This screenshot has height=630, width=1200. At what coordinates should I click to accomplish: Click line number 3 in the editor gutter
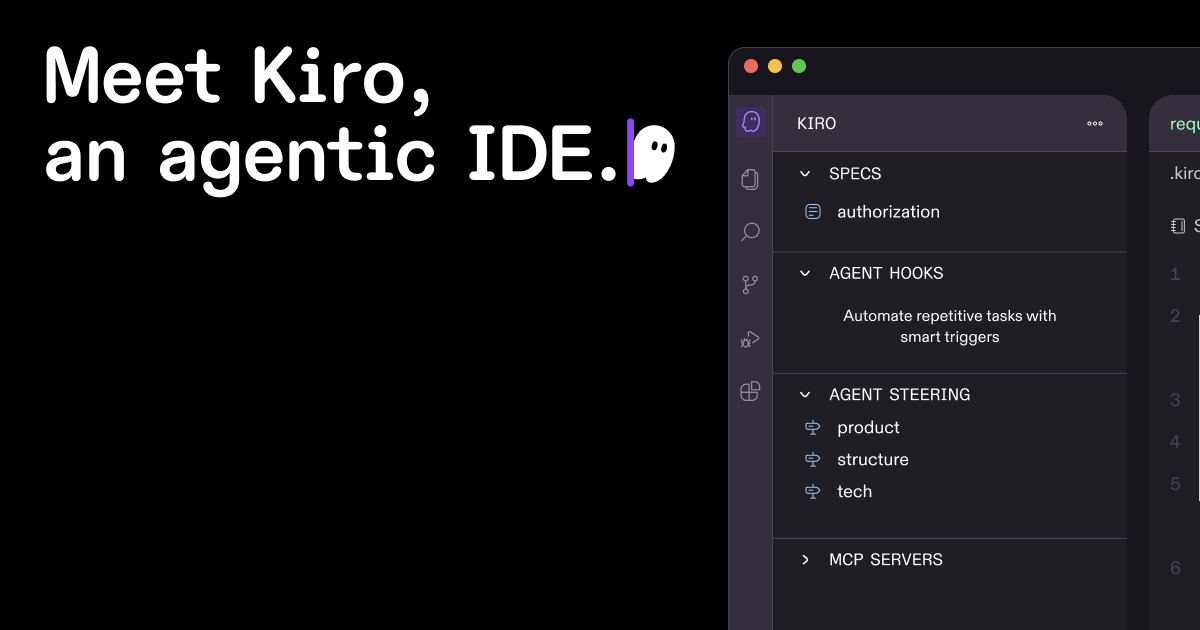point(1174,400)
